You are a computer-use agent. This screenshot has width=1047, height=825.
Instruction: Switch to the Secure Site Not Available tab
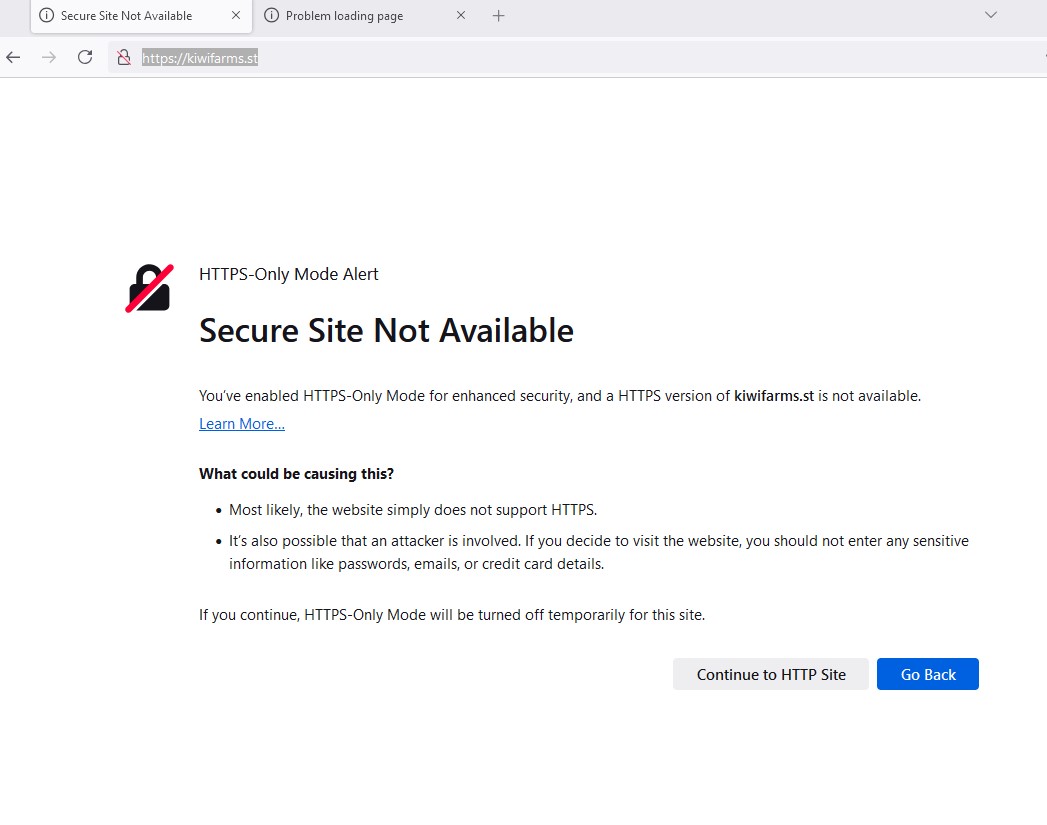tap(141, 16)
